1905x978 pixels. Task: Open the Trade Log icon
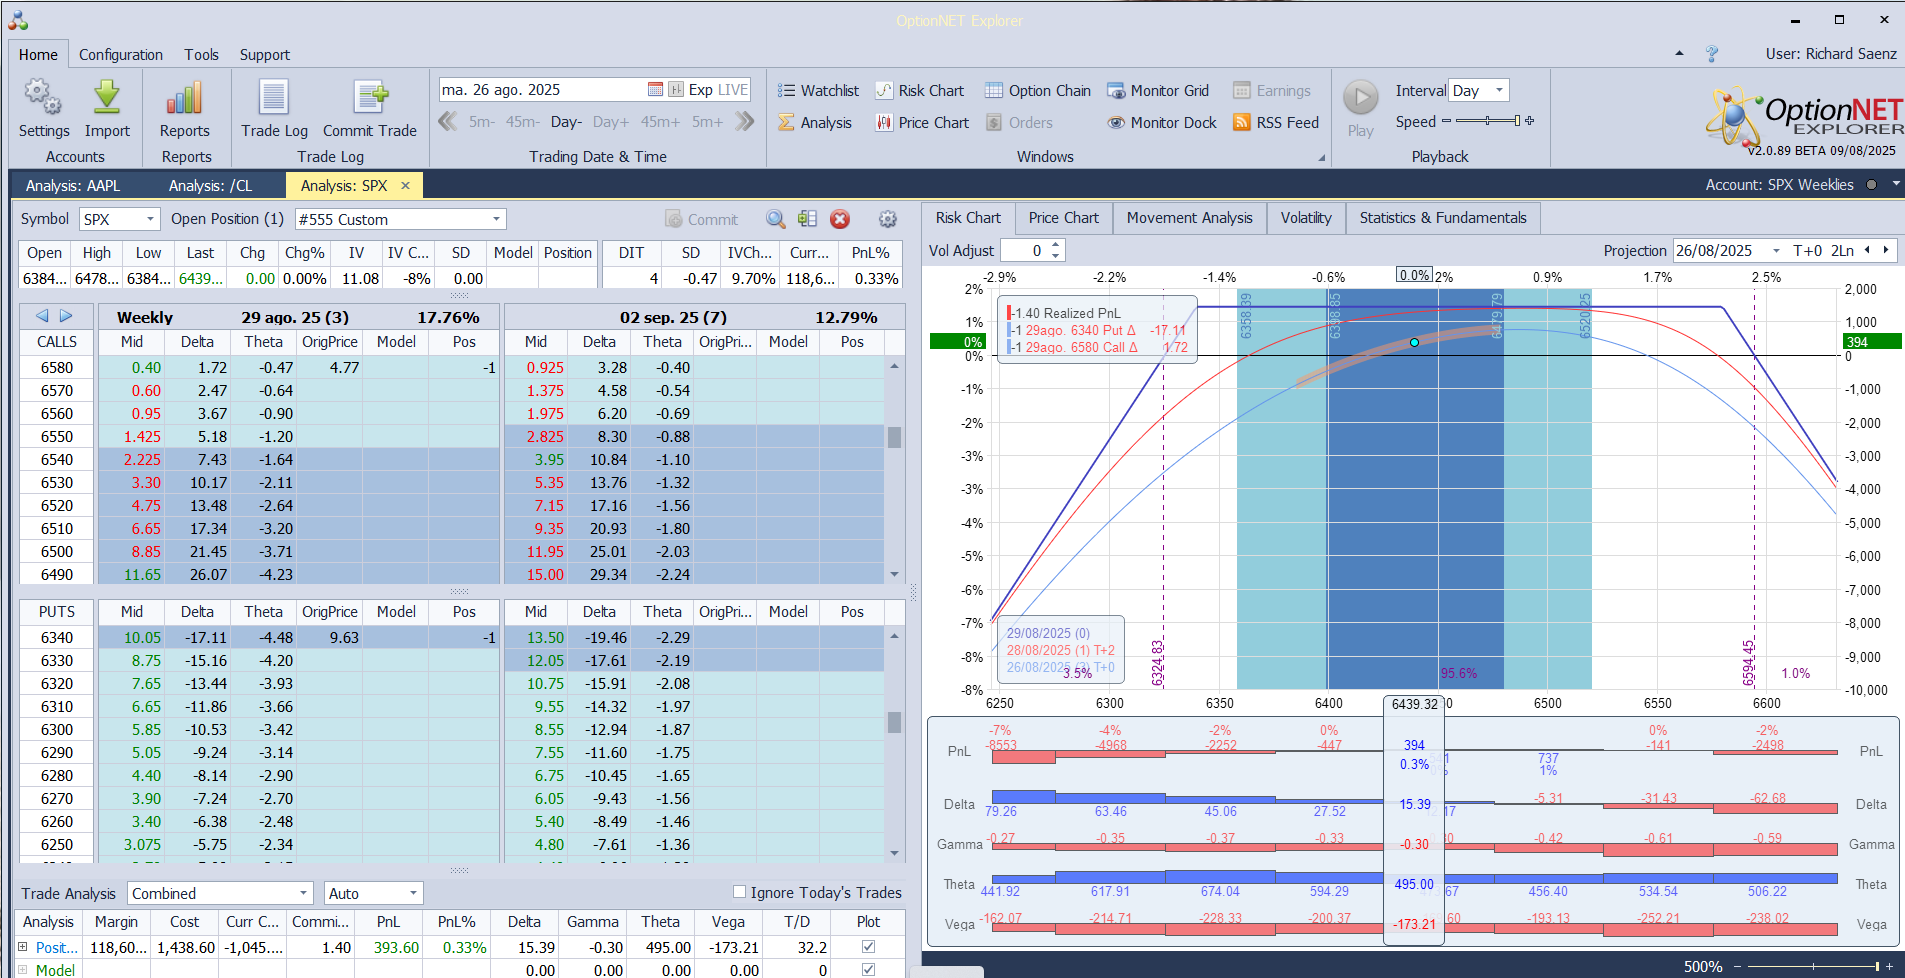pyautogui.click(x=274, y=97)
